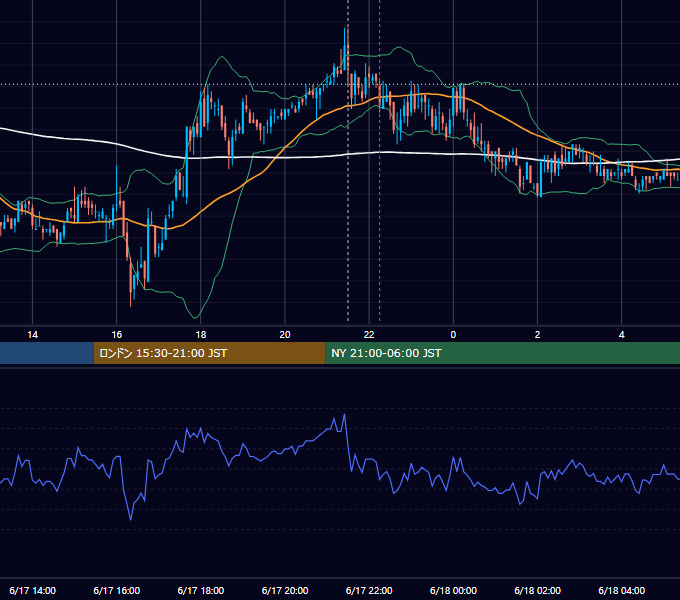Click the oscillator lowest trough after 16:00
The image size is (680, 600).
click(x=131, y=518)
